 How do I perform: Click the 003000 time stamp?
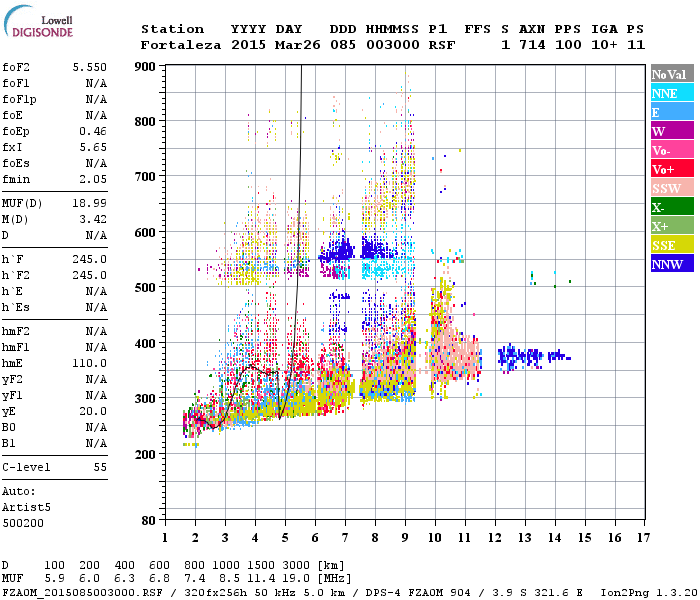[393, 45]
